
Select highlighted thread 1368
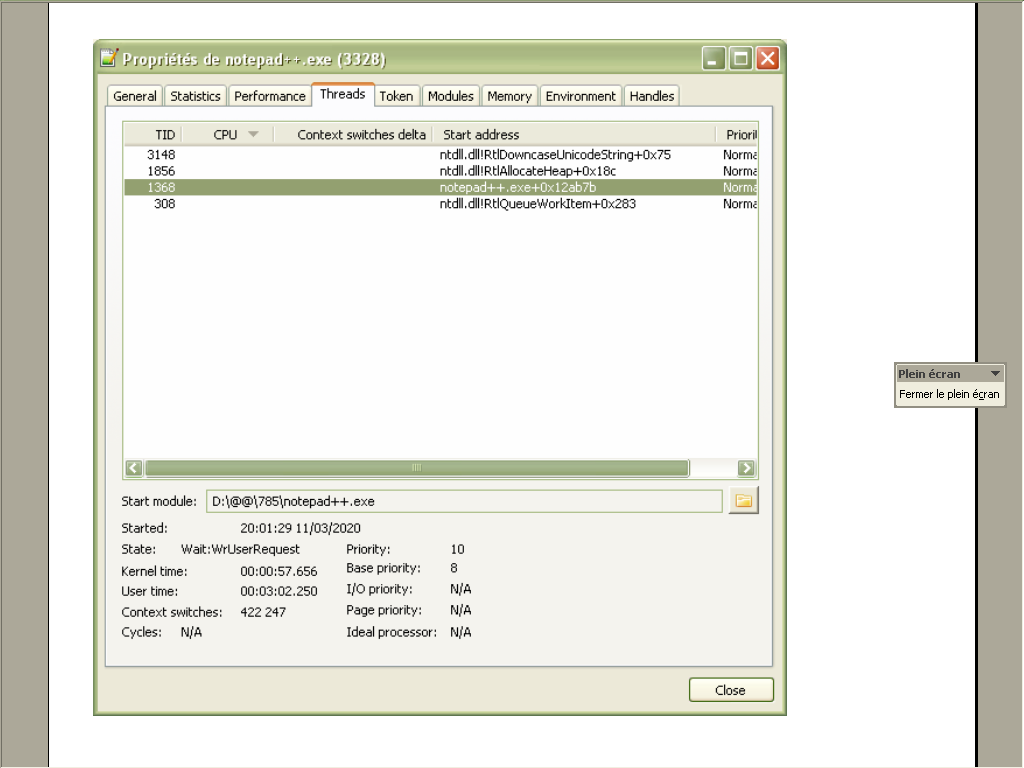[441, 187]
